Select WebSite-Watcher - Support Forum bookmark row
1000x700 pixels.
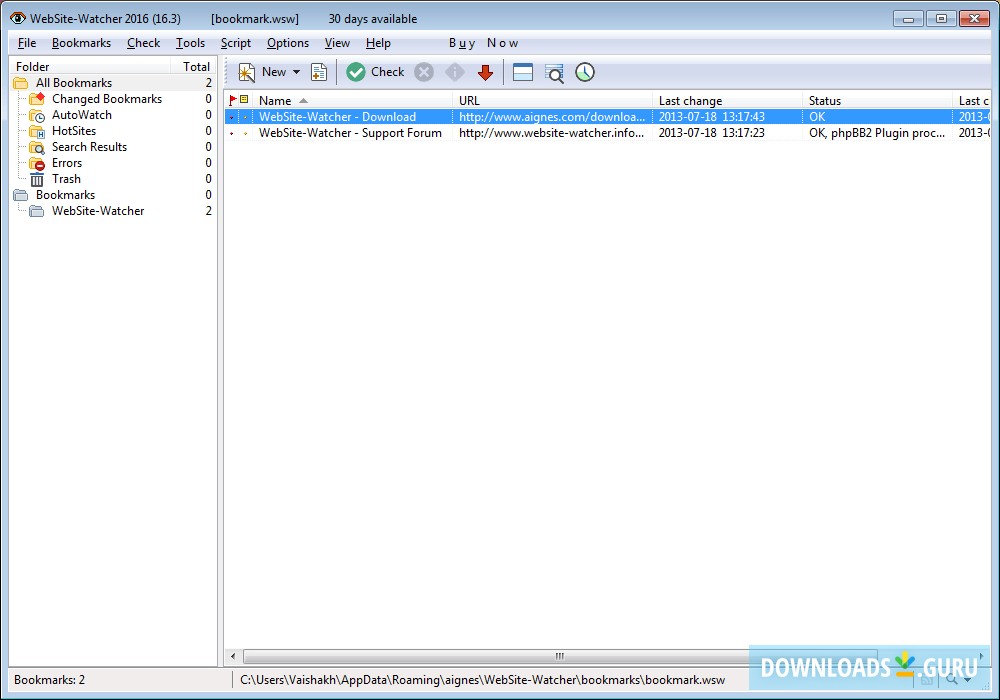point(608,133)
